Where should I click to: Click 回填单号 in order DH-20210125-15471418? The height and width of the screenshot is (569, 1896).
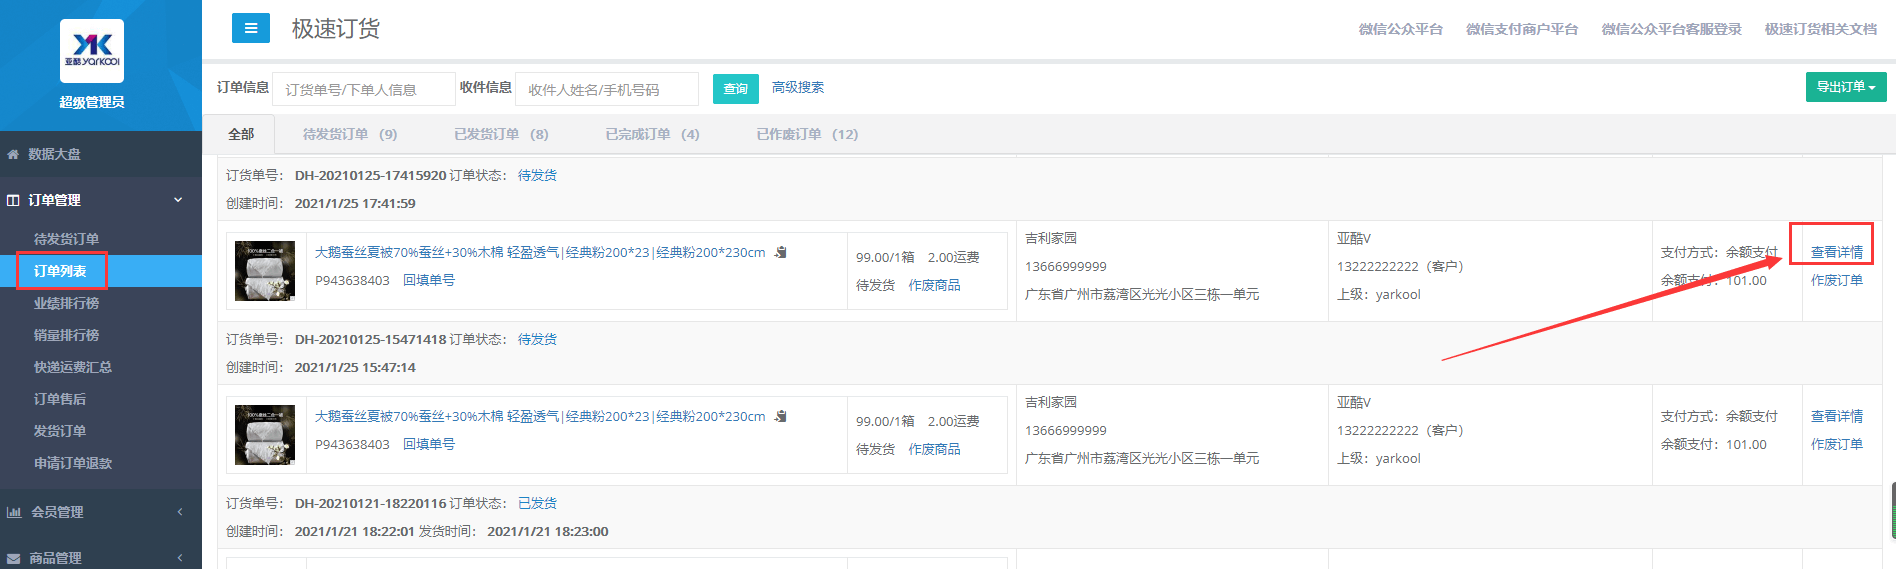click(429, 444)
